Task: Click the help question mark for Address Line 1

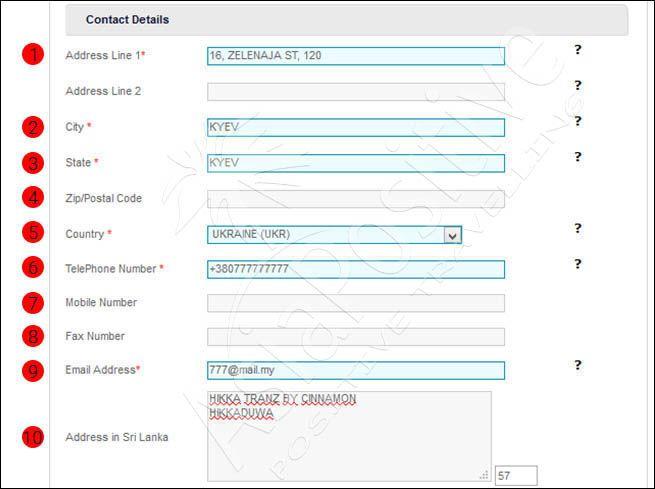Action: (577, 50)
